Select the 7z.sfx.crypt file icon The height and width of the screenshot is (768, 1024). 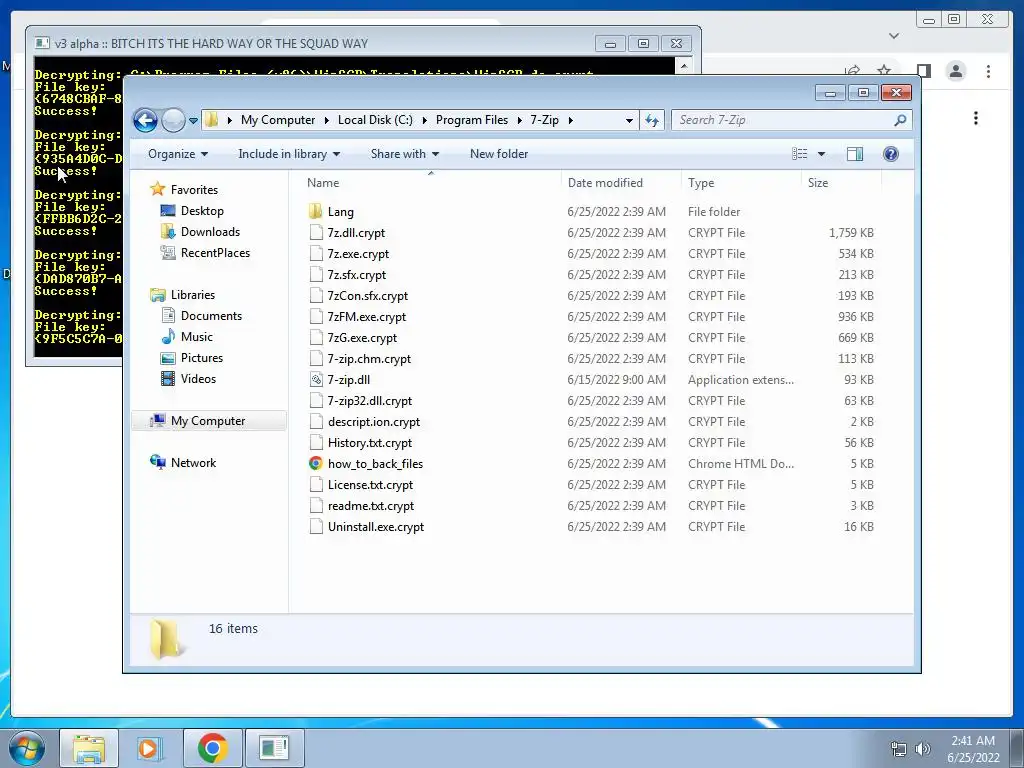point(316,274)
